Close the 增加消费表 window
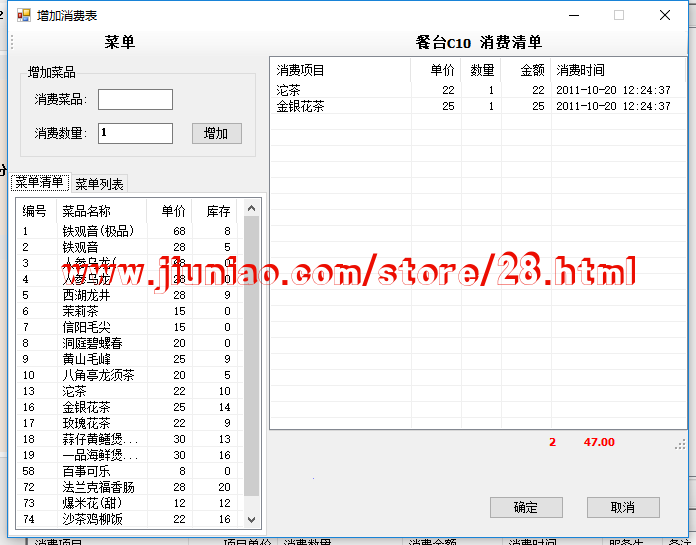The width and height of the screenshot is (696, 545). click(x=664, y=15)
